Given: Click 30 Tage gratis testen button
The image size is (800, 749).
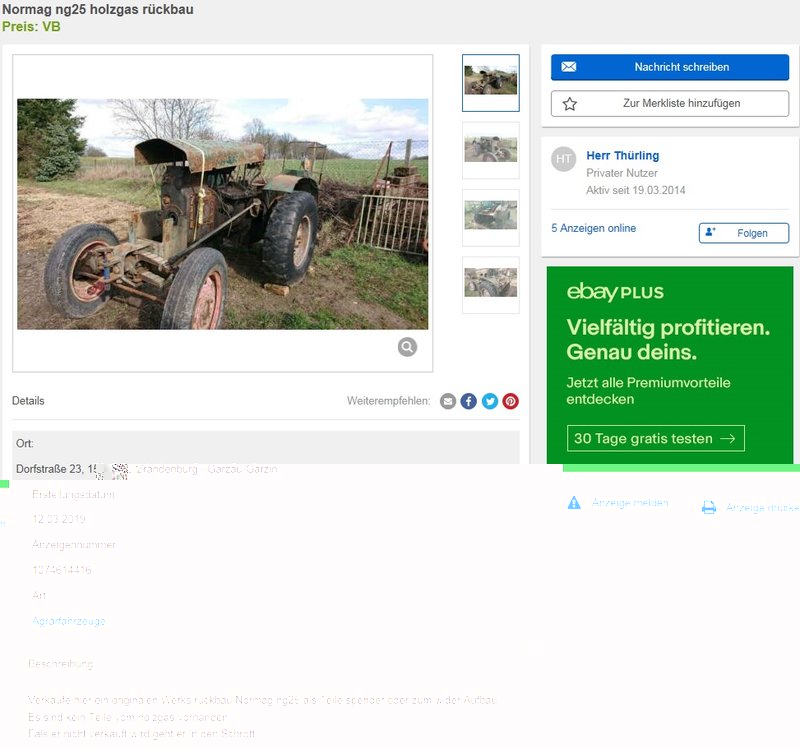Looking at the screenshot, I should click(656, 438).
